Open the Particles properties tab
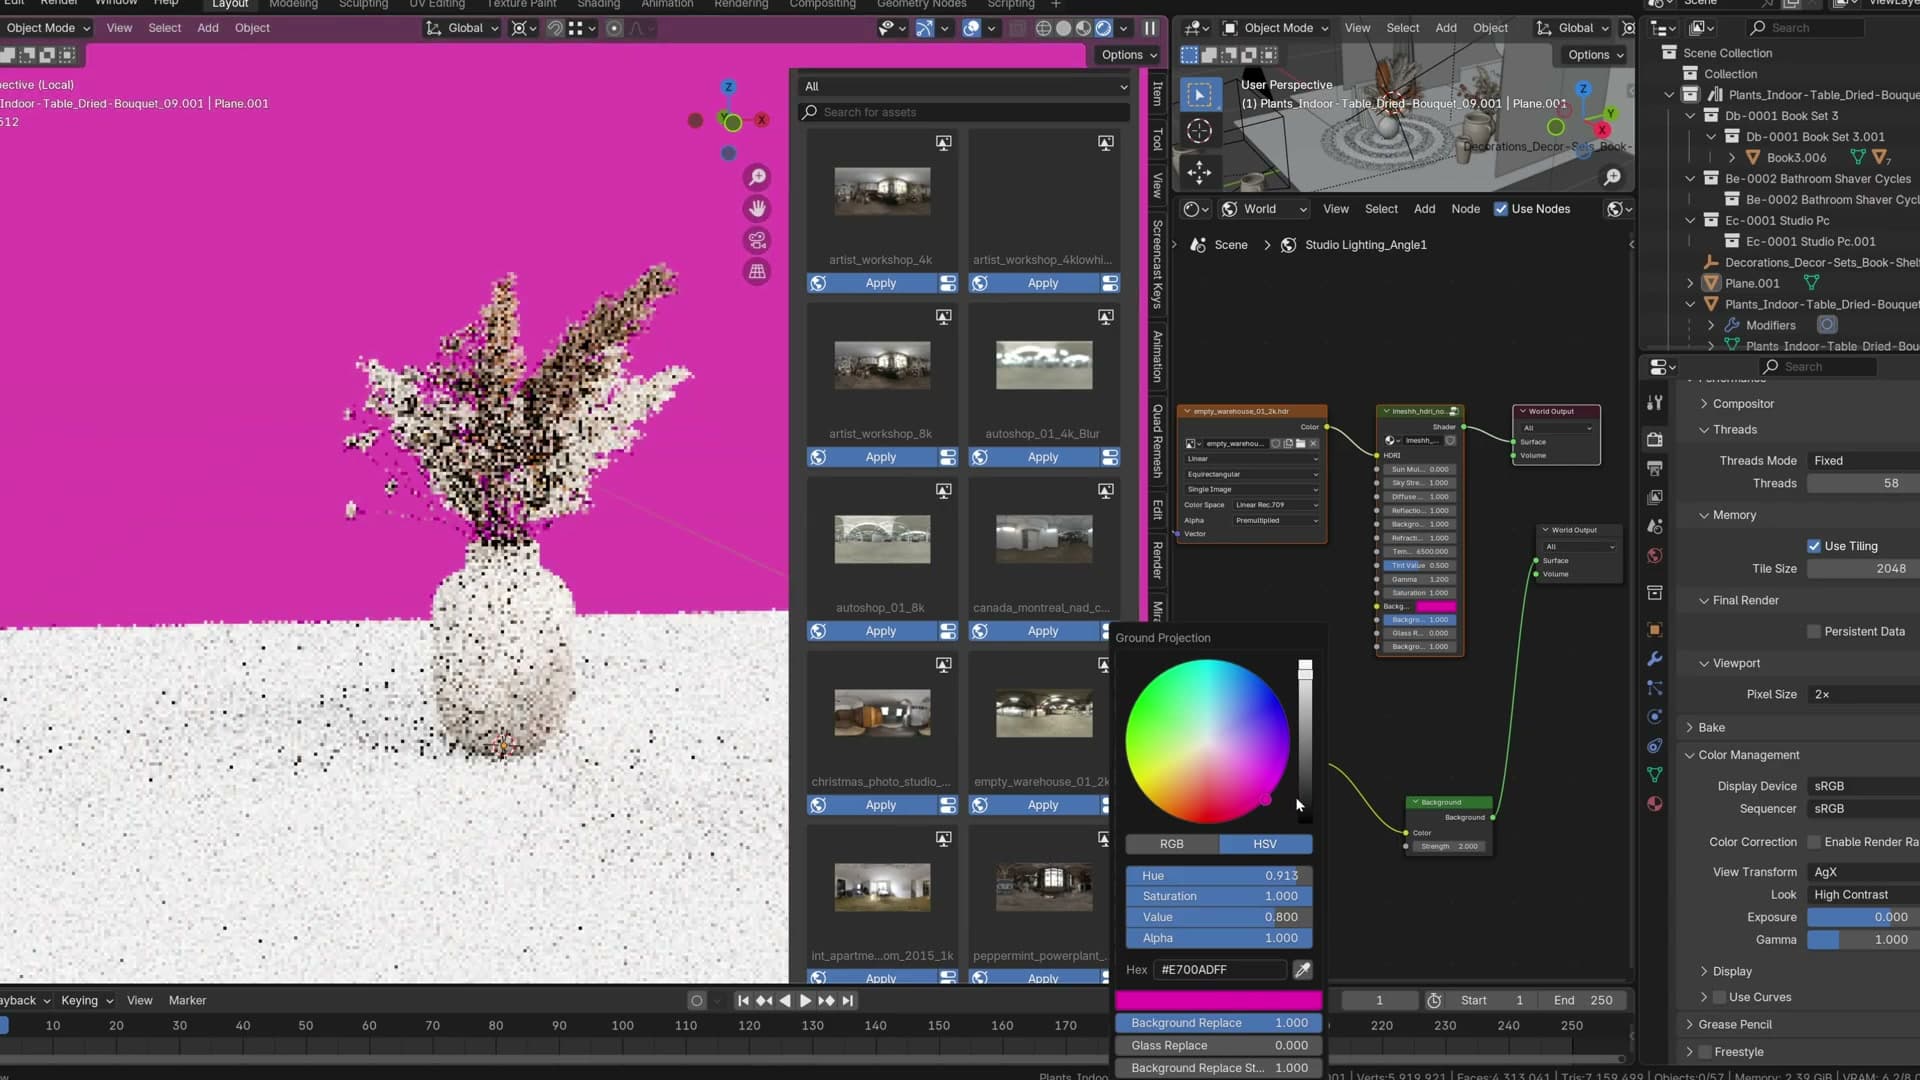The image size is (1920, 1080). point(1655,688)
